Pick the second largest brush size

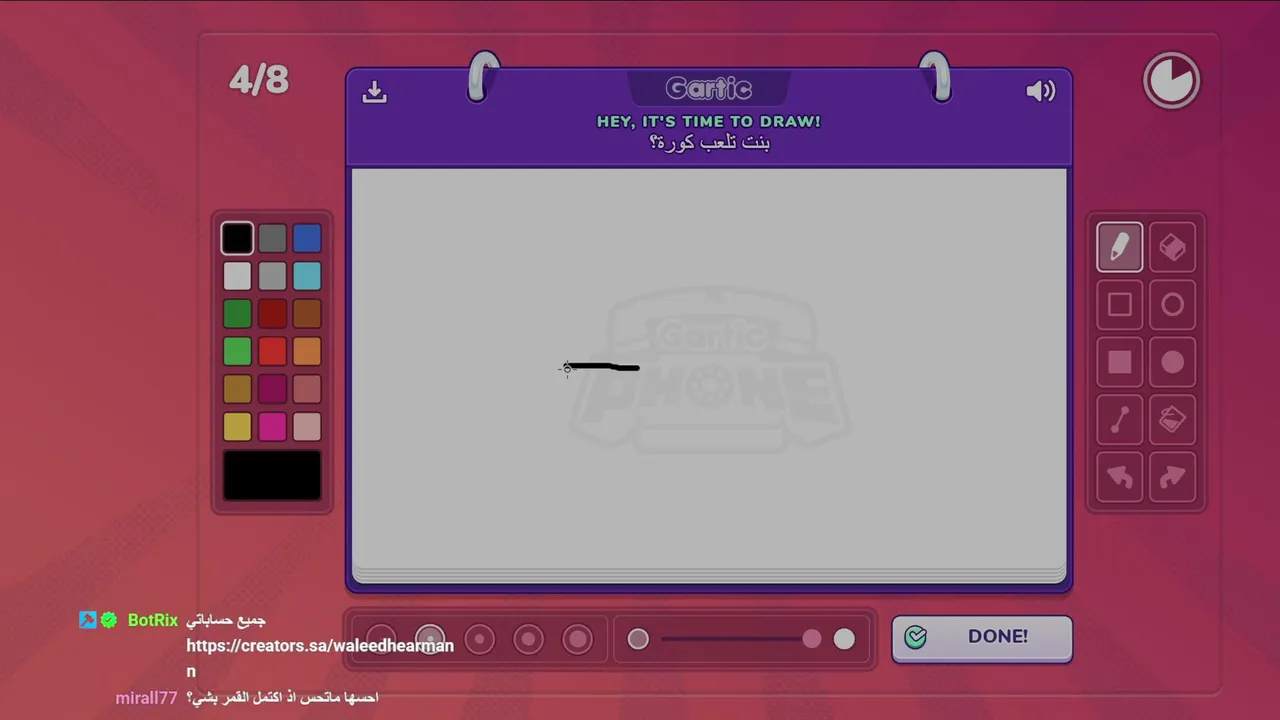[528, 639]
